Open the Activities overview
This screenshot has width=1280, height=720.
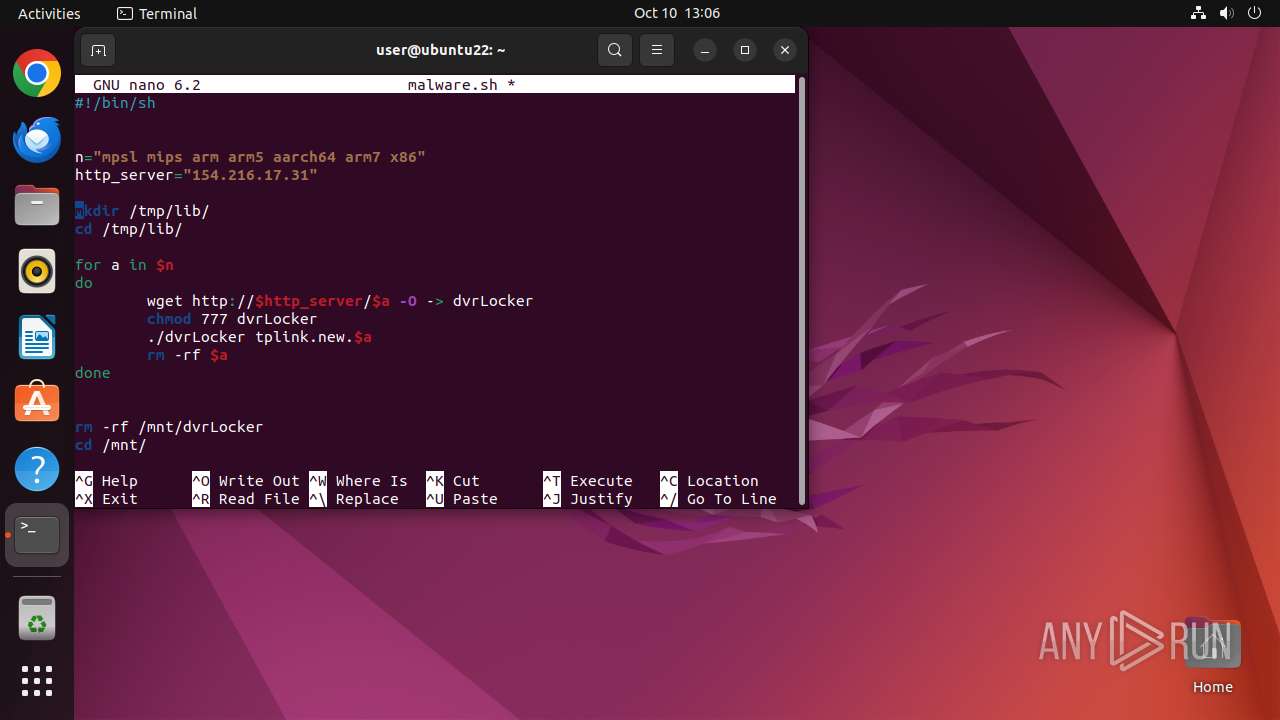pos(49,13)
